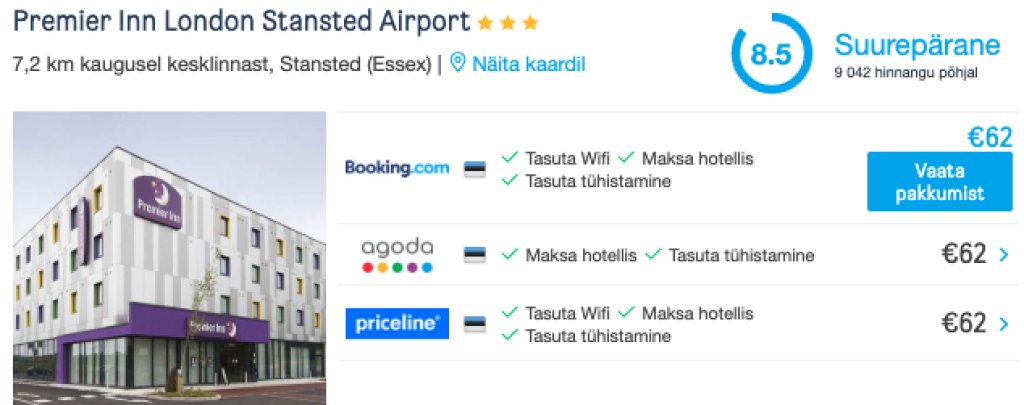
Task: Click the Suurepärane rating label
Action: coord(917,45)
